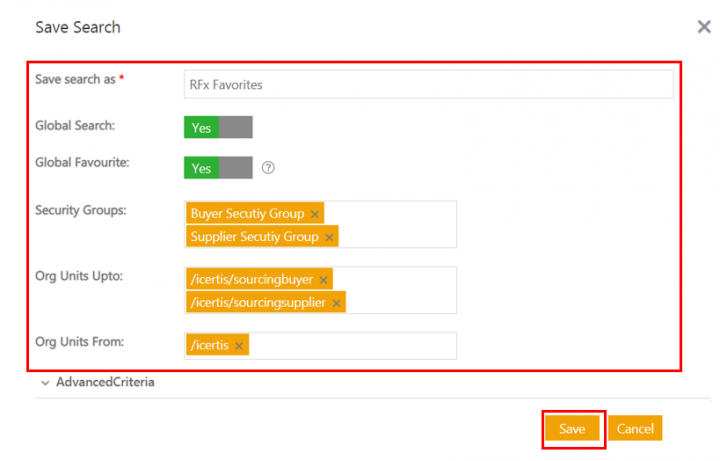This screenshot has height=461, width=720.
Task: Close the Save Search dialog
Action: tap(703, 27)
